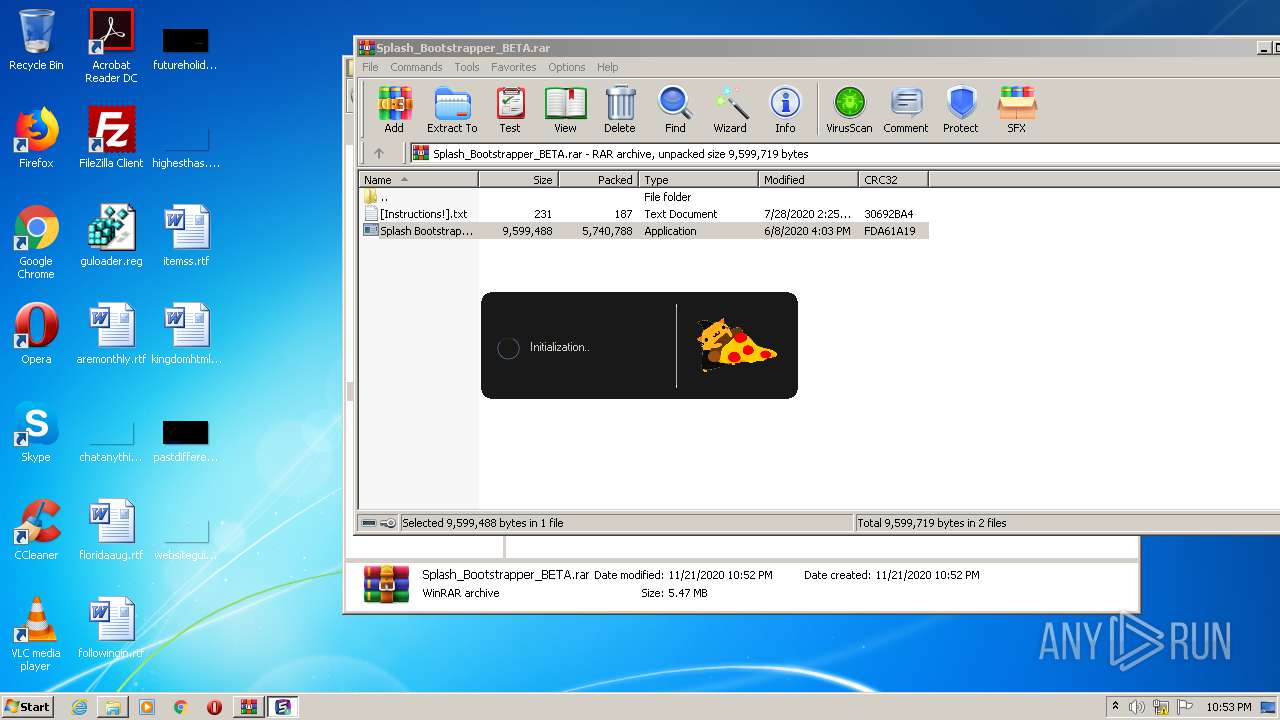Switch to WinRAR taskbar button
The height and width of the screenshot is (720, 1280).
(x=249, y=707)
